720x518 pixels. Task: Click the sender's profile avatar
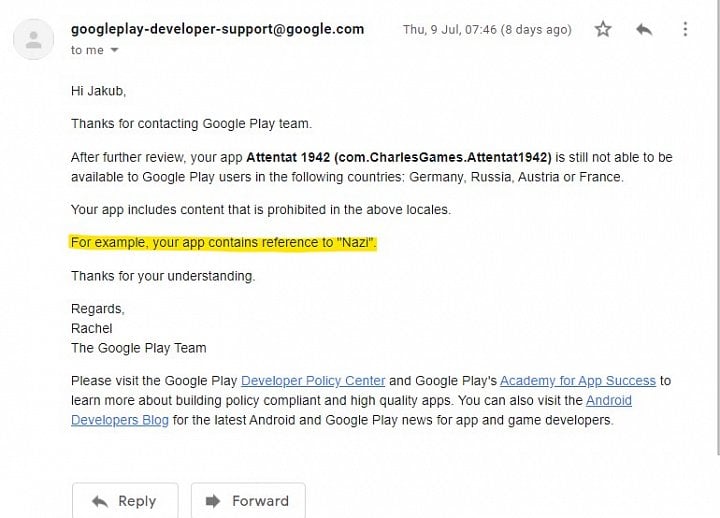(x=34, y=40)
